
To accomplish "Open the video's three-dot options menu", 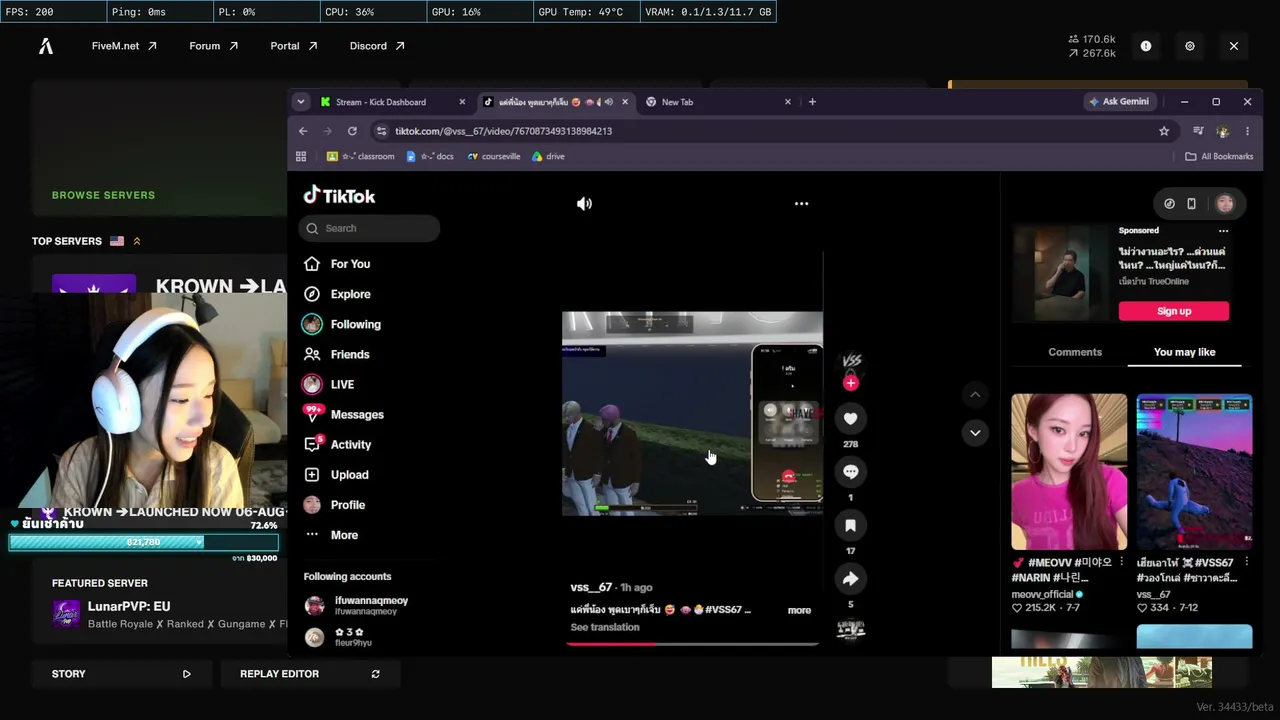I will (x=801, y=204).
